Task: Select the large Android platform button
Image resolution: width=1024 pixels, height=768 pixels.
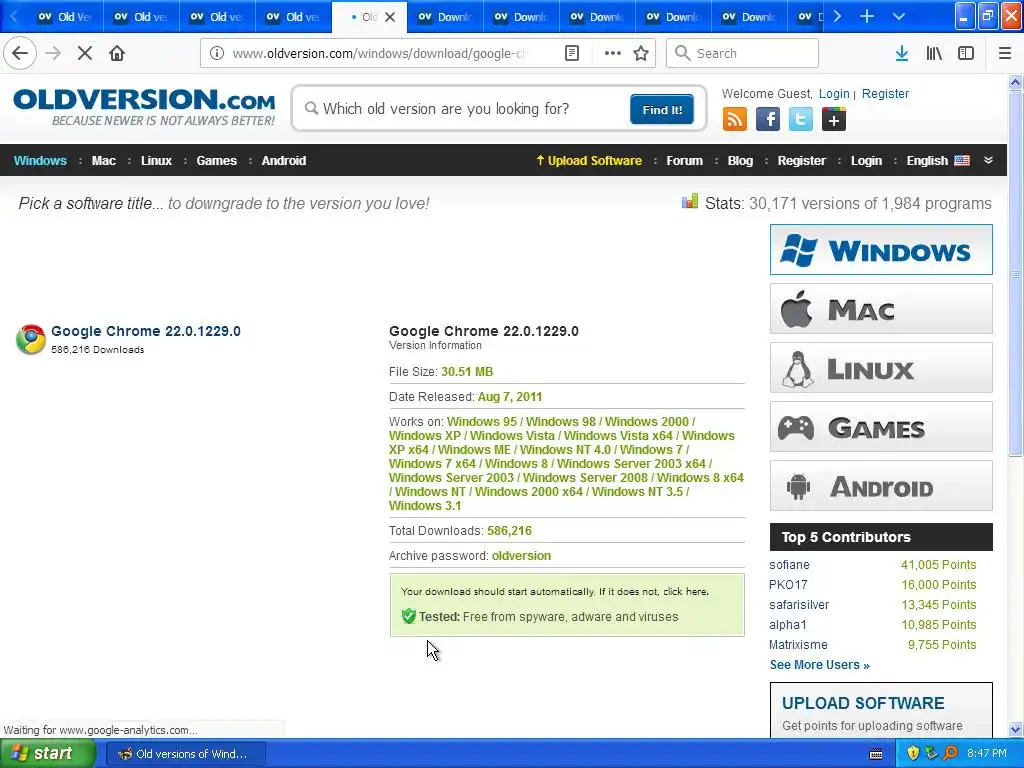Action: (x=881, y=486)
